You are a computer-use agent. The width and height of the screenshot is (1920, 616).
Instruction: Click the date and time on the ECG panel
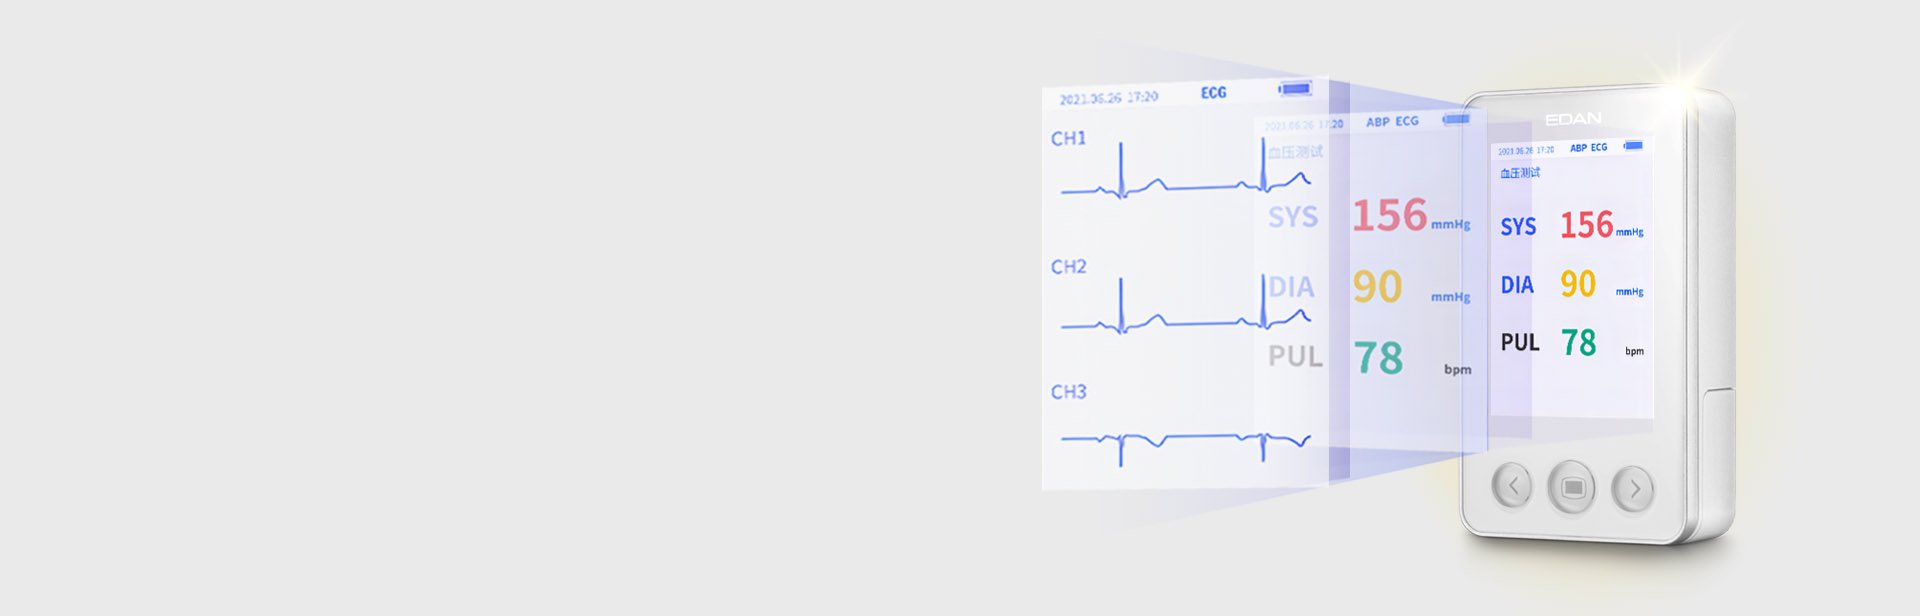click(x=1108, y=98)
